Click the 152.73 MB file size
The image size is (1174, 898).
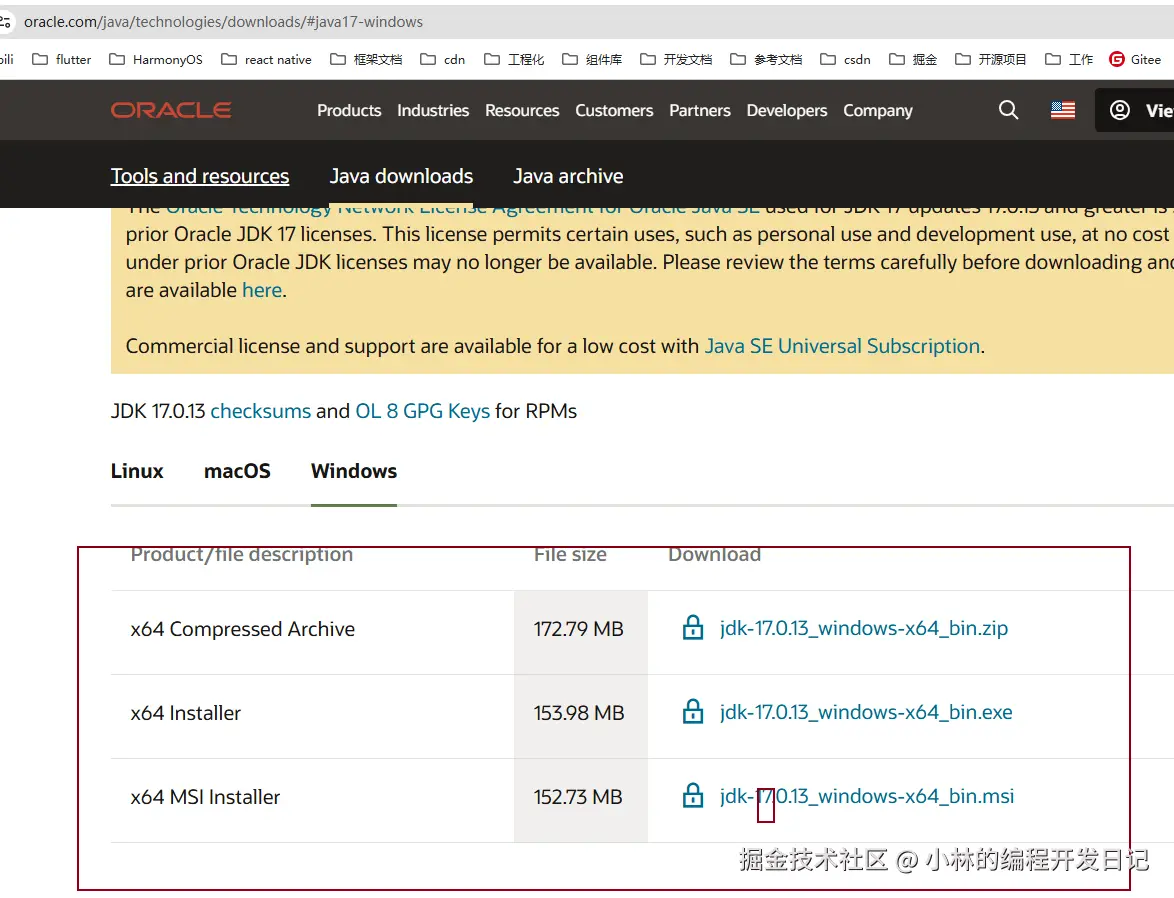point(577,797)
